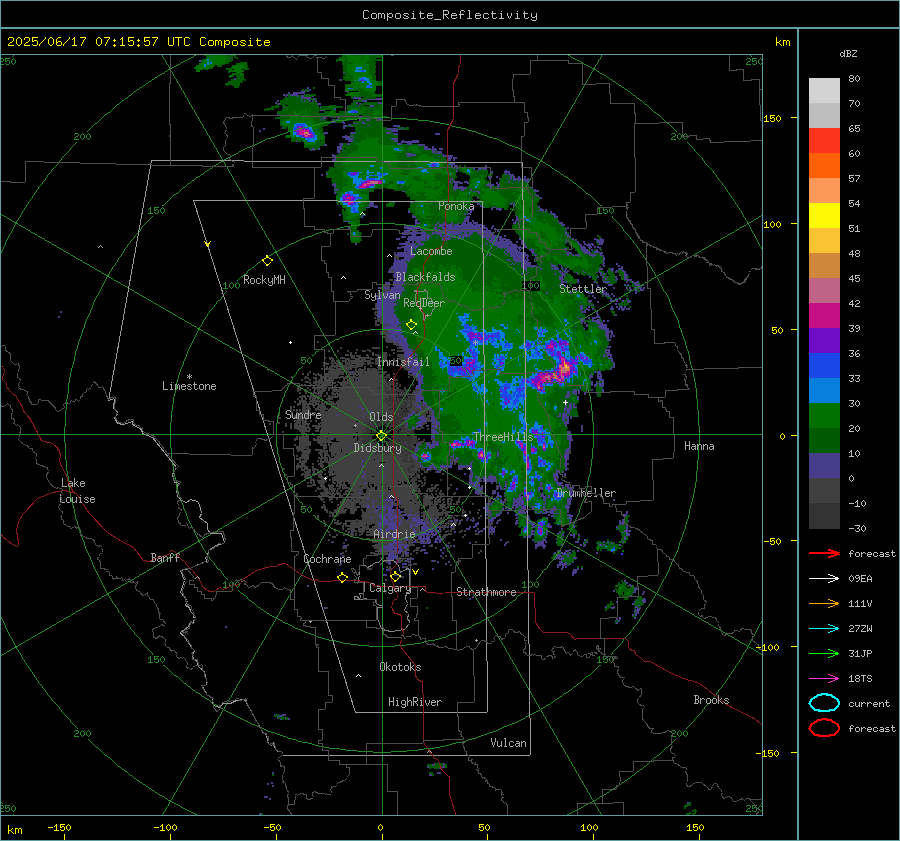Click the Olds label
The height and width of the screenshot is (841, 900).
381,417
